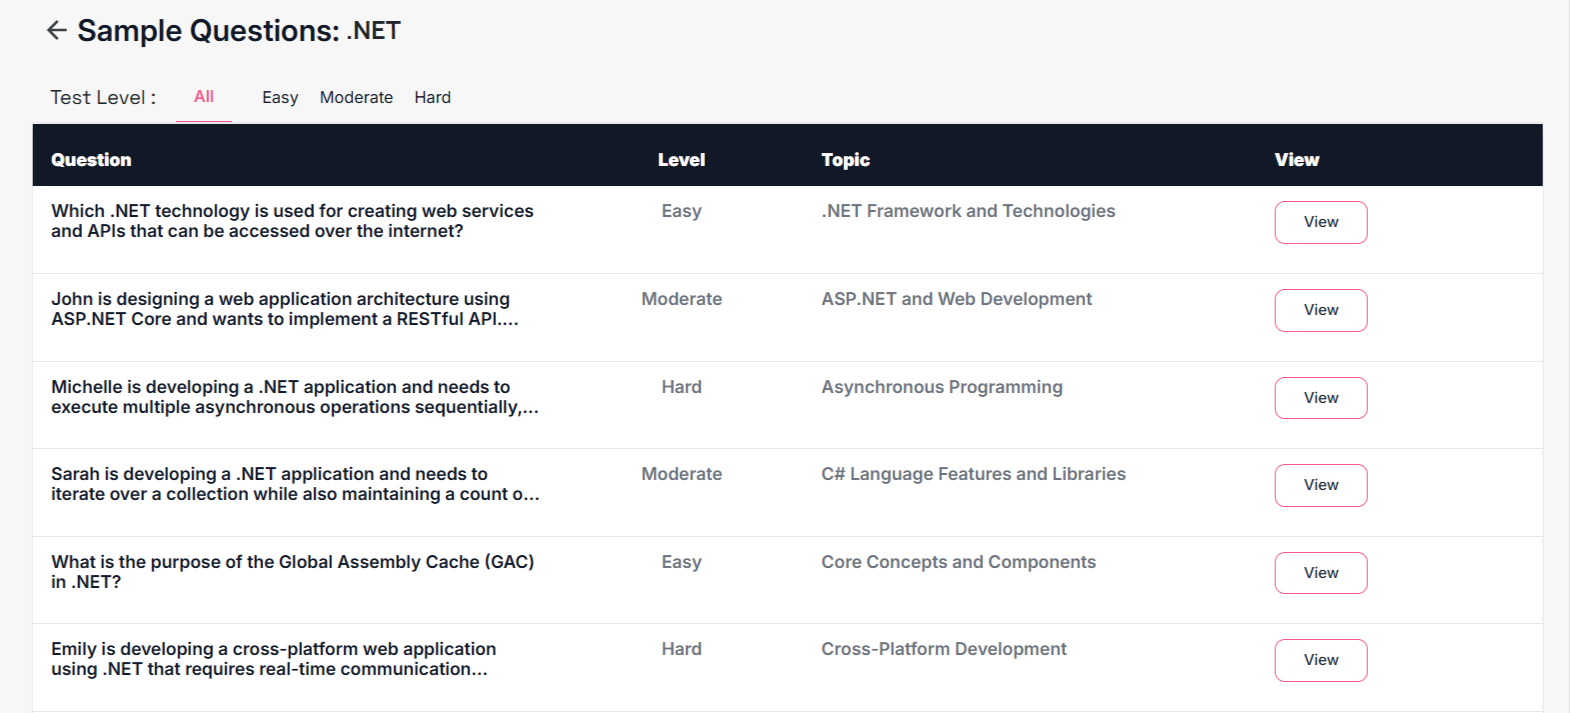View the web services and APIs question
The image size is (1570, 713).
tap(1320, 222)
